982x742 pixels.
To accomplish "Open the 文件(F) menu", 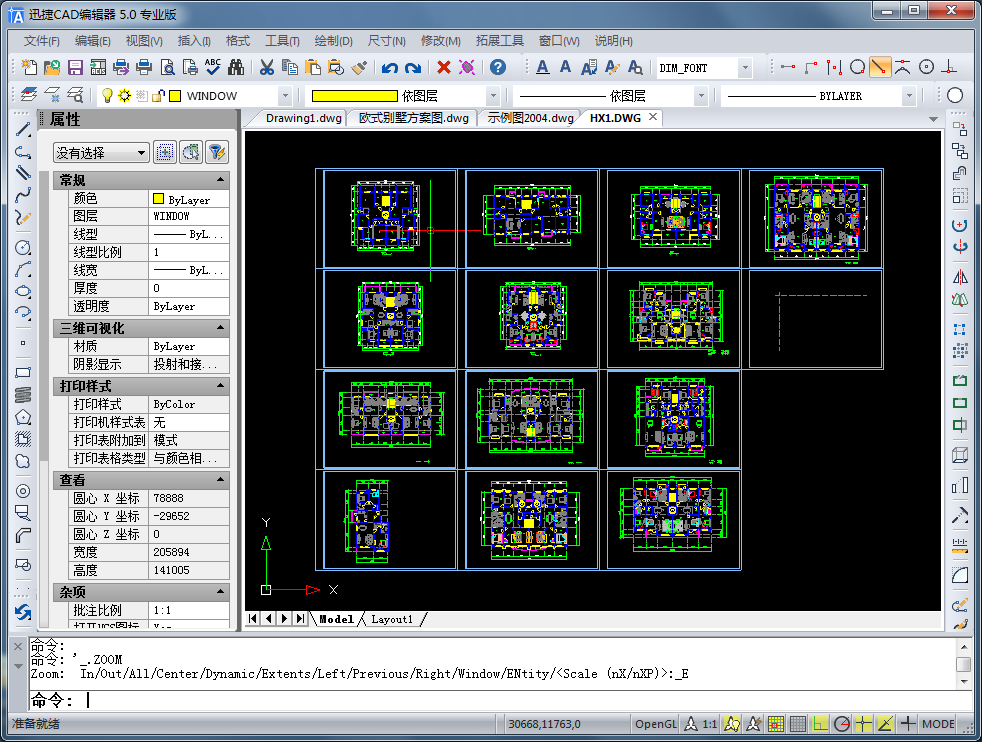I will [41, 41].
